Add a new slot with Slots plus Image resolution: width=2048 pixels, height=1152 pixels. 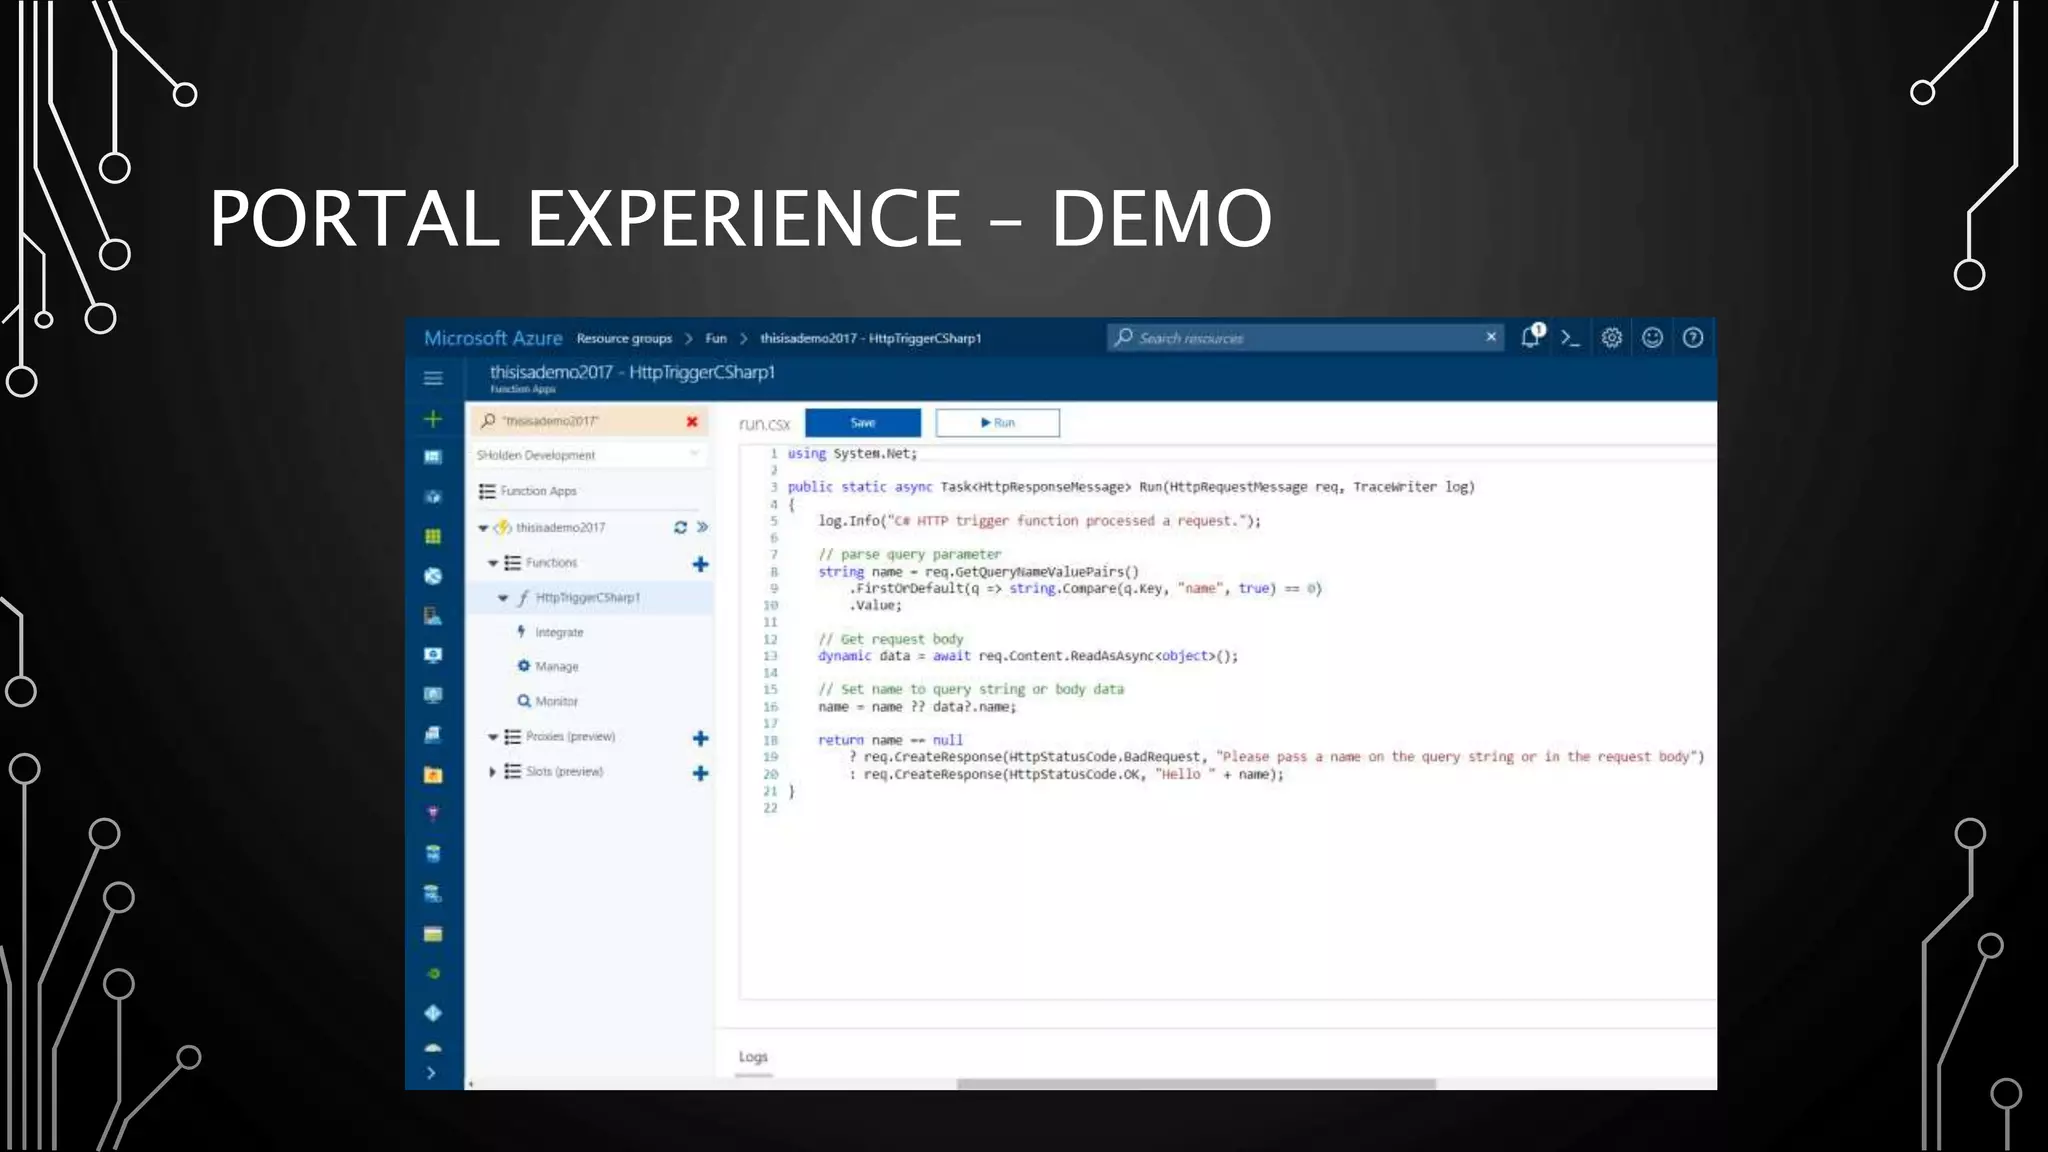point(701,773)
